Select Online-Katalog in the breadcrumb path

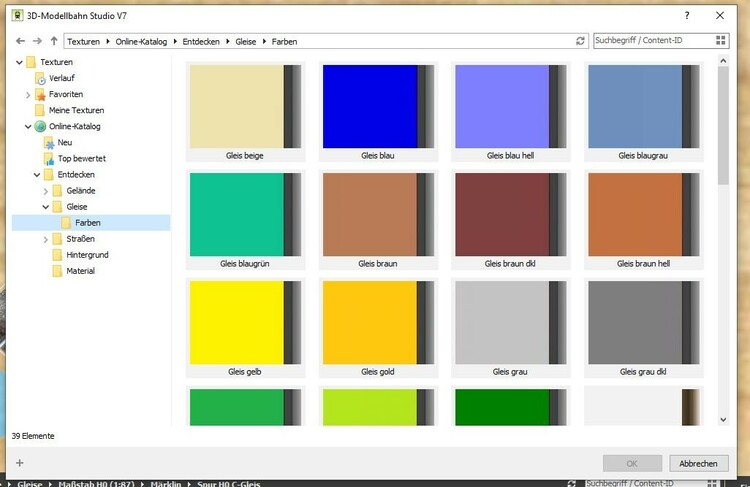pos(144,41)
